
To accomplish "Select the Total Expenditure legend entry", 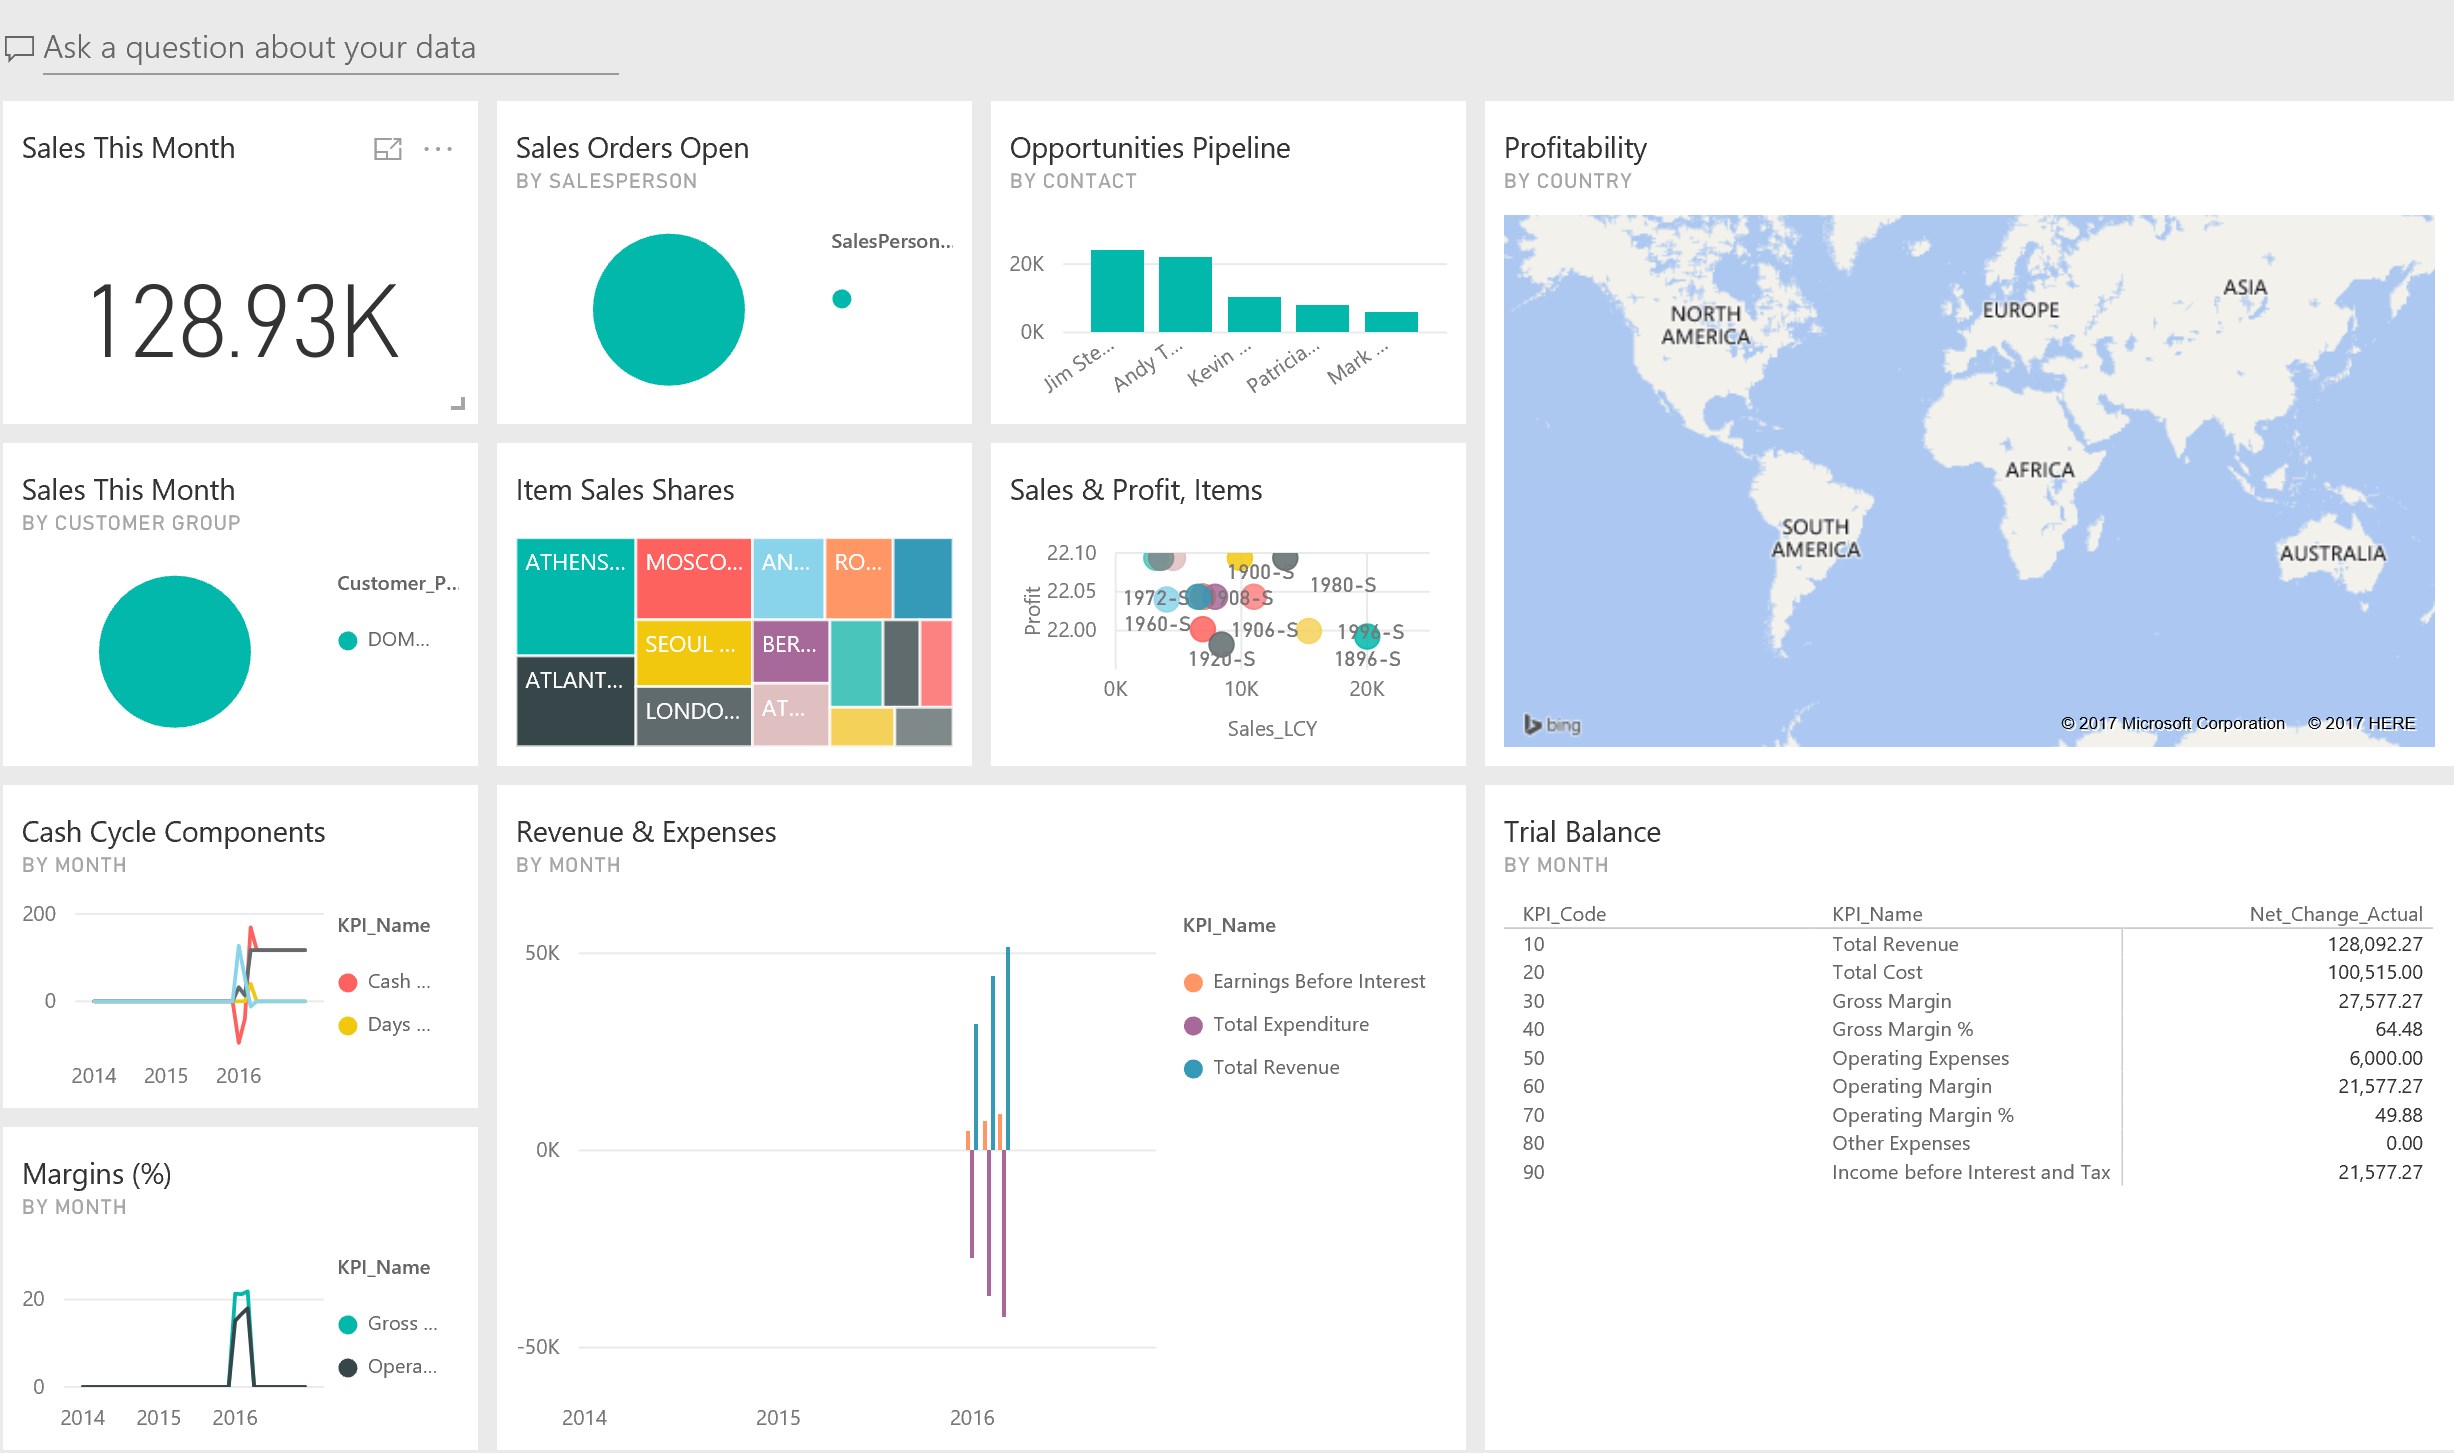I will pyautogui.click(x=1290, y=1025).
